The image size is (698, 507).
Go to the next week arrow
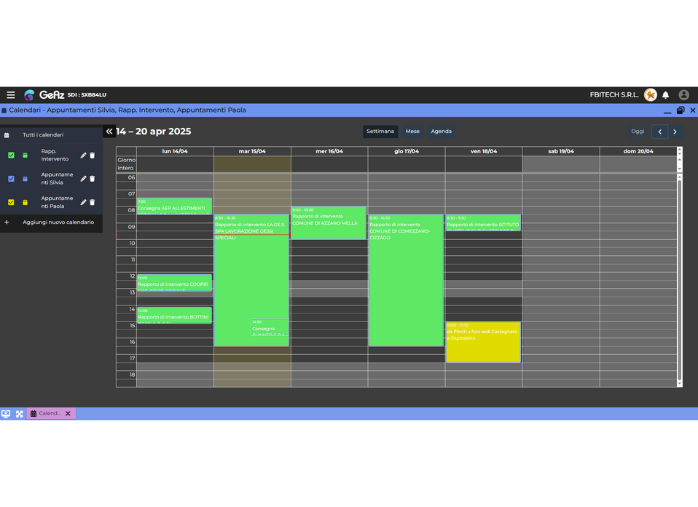[674, 131]
